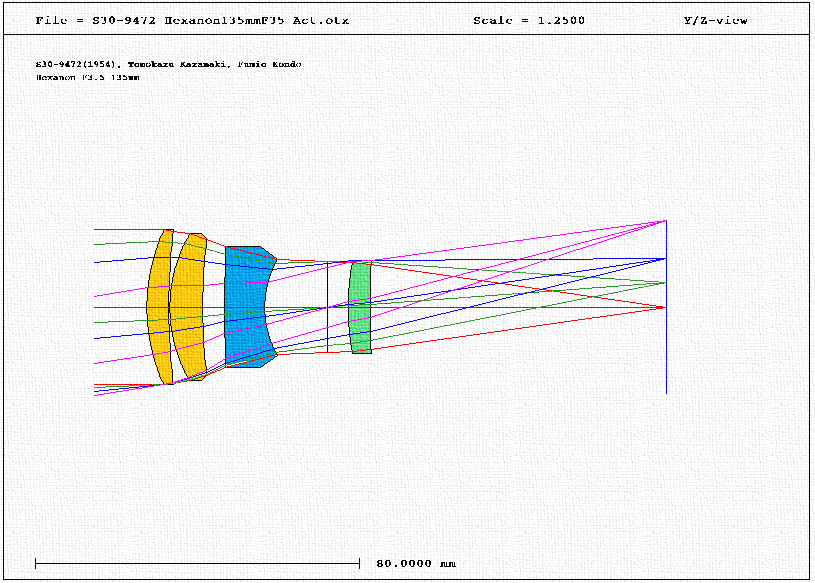
Task: Click the black aperture stop line
Action: point(327,308)
